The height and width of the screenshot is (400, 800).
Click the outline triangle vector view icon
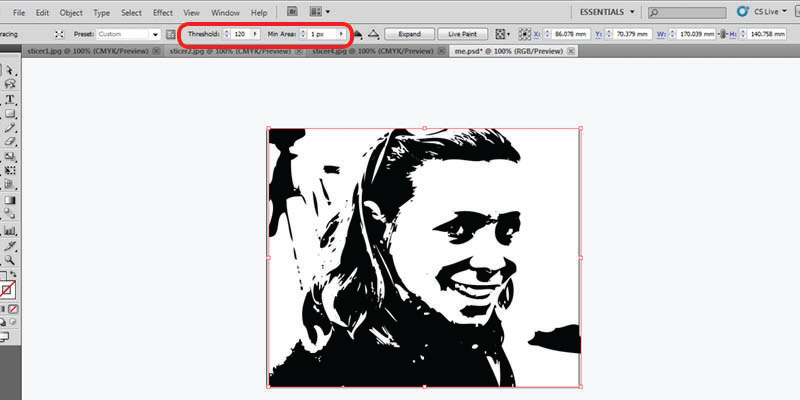(x=374, y=34)
